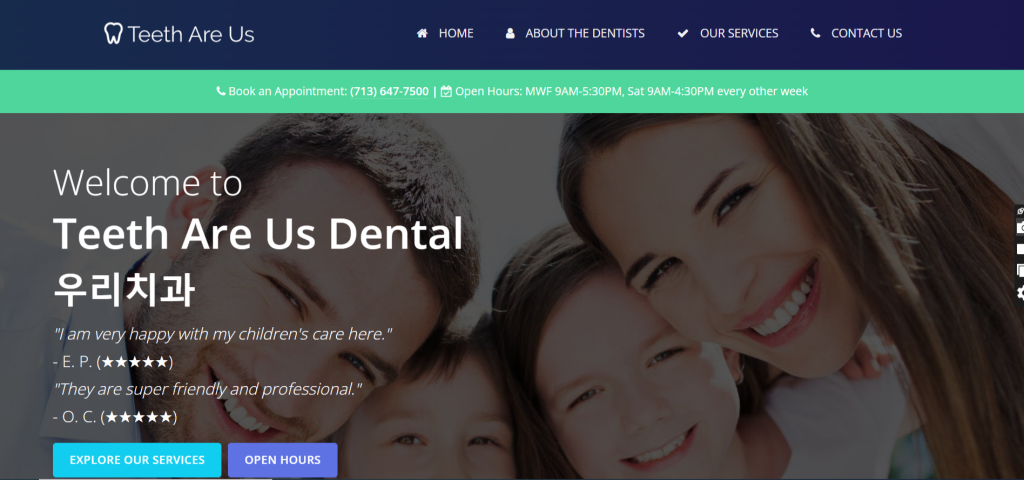Click the five-star rating by E. P.
The image size is (1024, 480).
point(135,362)
